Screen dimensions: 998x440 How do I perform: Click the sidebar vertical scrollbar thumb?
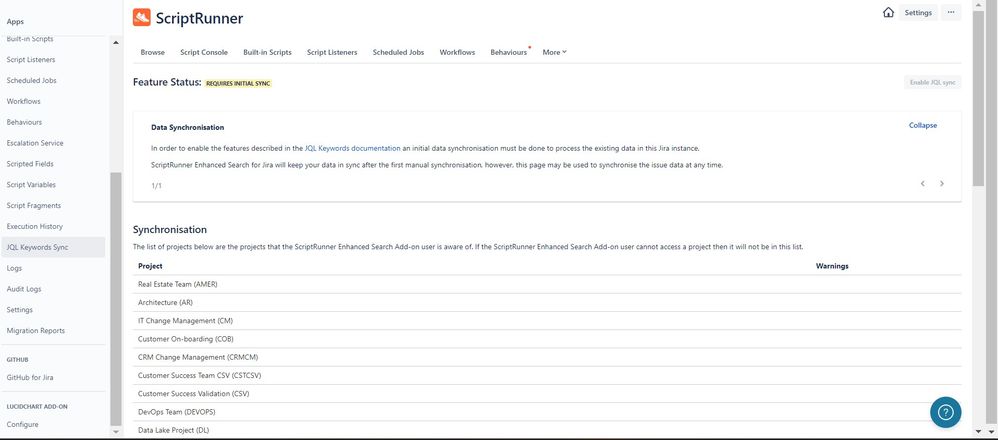tap(115, 299)
